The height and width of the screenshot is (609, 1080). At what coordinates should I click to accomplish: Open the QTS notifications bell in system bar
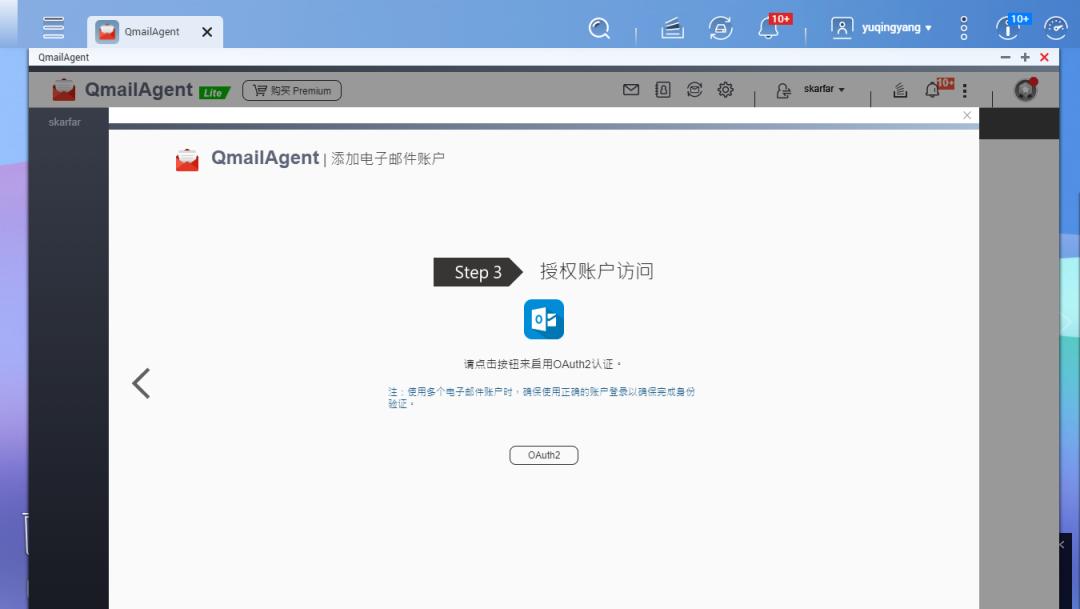768,27
